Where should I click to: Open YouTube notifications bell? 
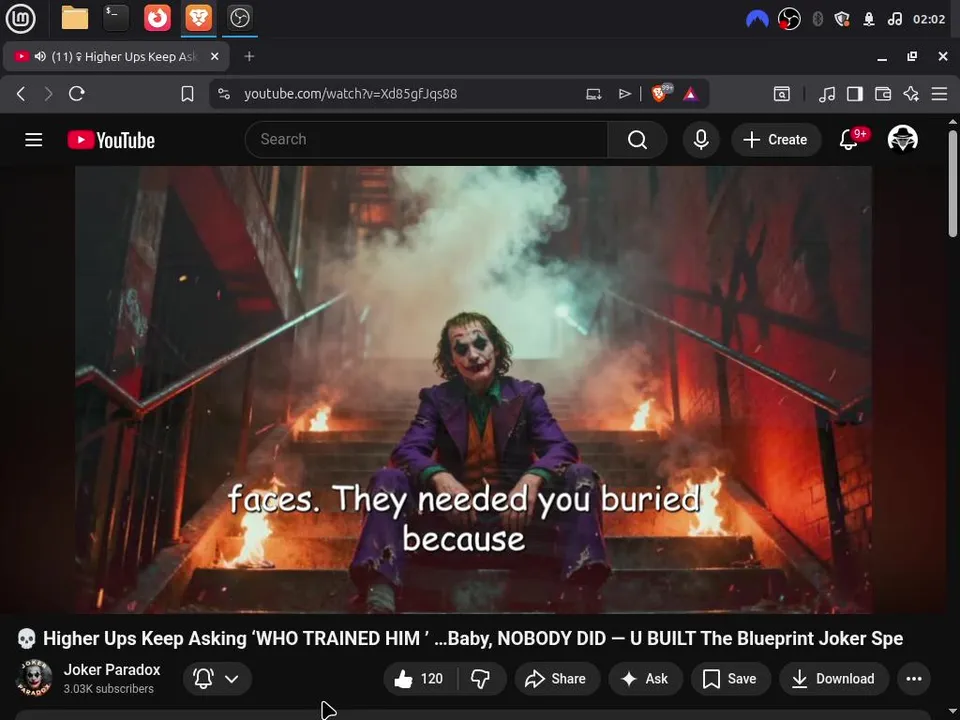(849, 140)
